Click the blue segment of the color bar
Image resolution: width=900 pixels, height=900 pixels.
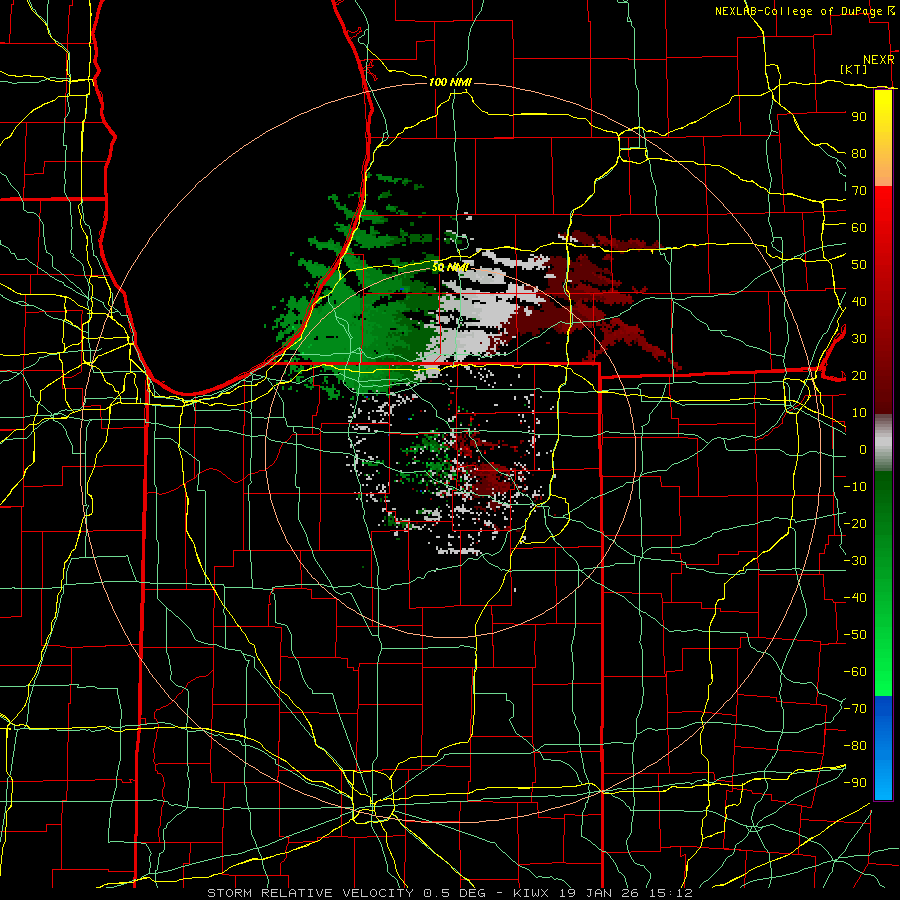[x=883, y=748]
